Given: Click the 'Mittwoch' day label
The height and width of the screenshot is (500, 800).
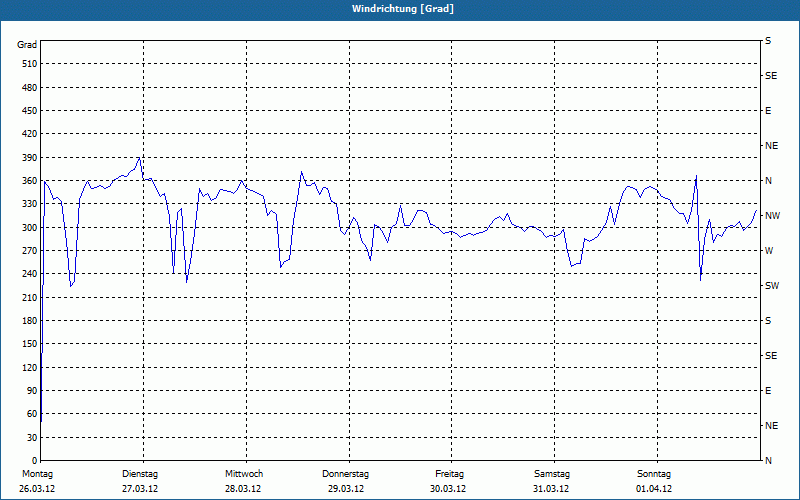Looking at the screenshot, I should tap(244, 474).
